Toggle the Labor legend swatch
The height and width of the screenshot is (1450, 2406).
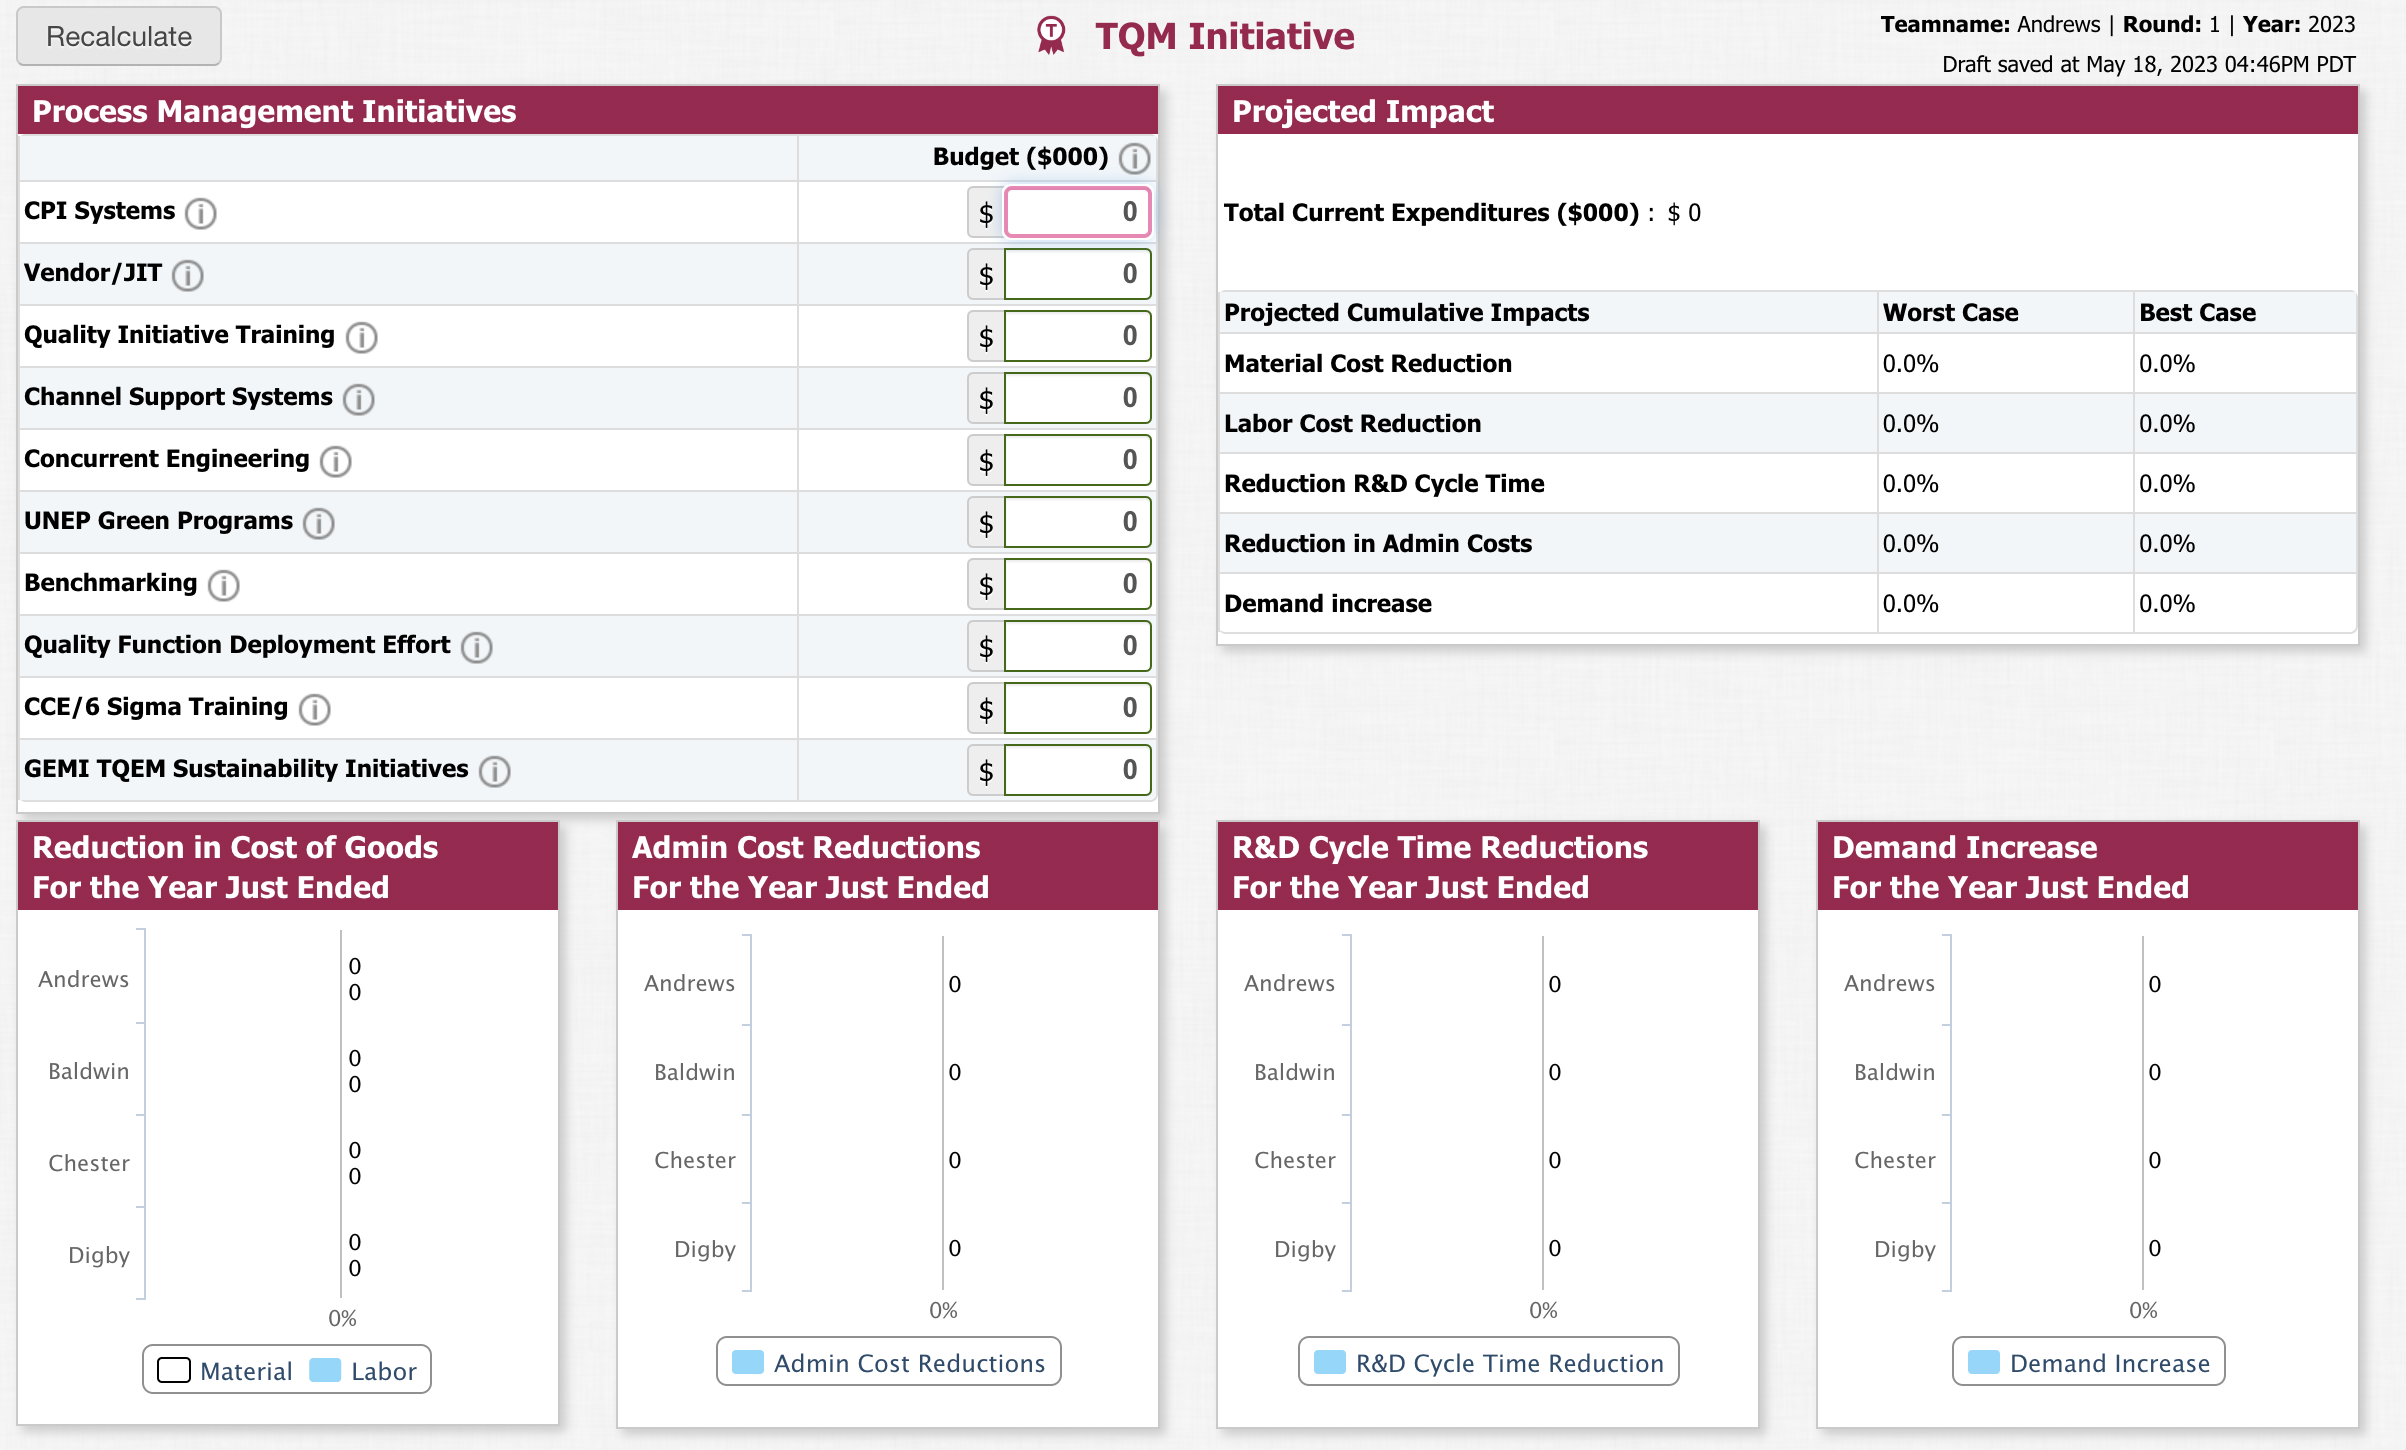coord(326,1370)
